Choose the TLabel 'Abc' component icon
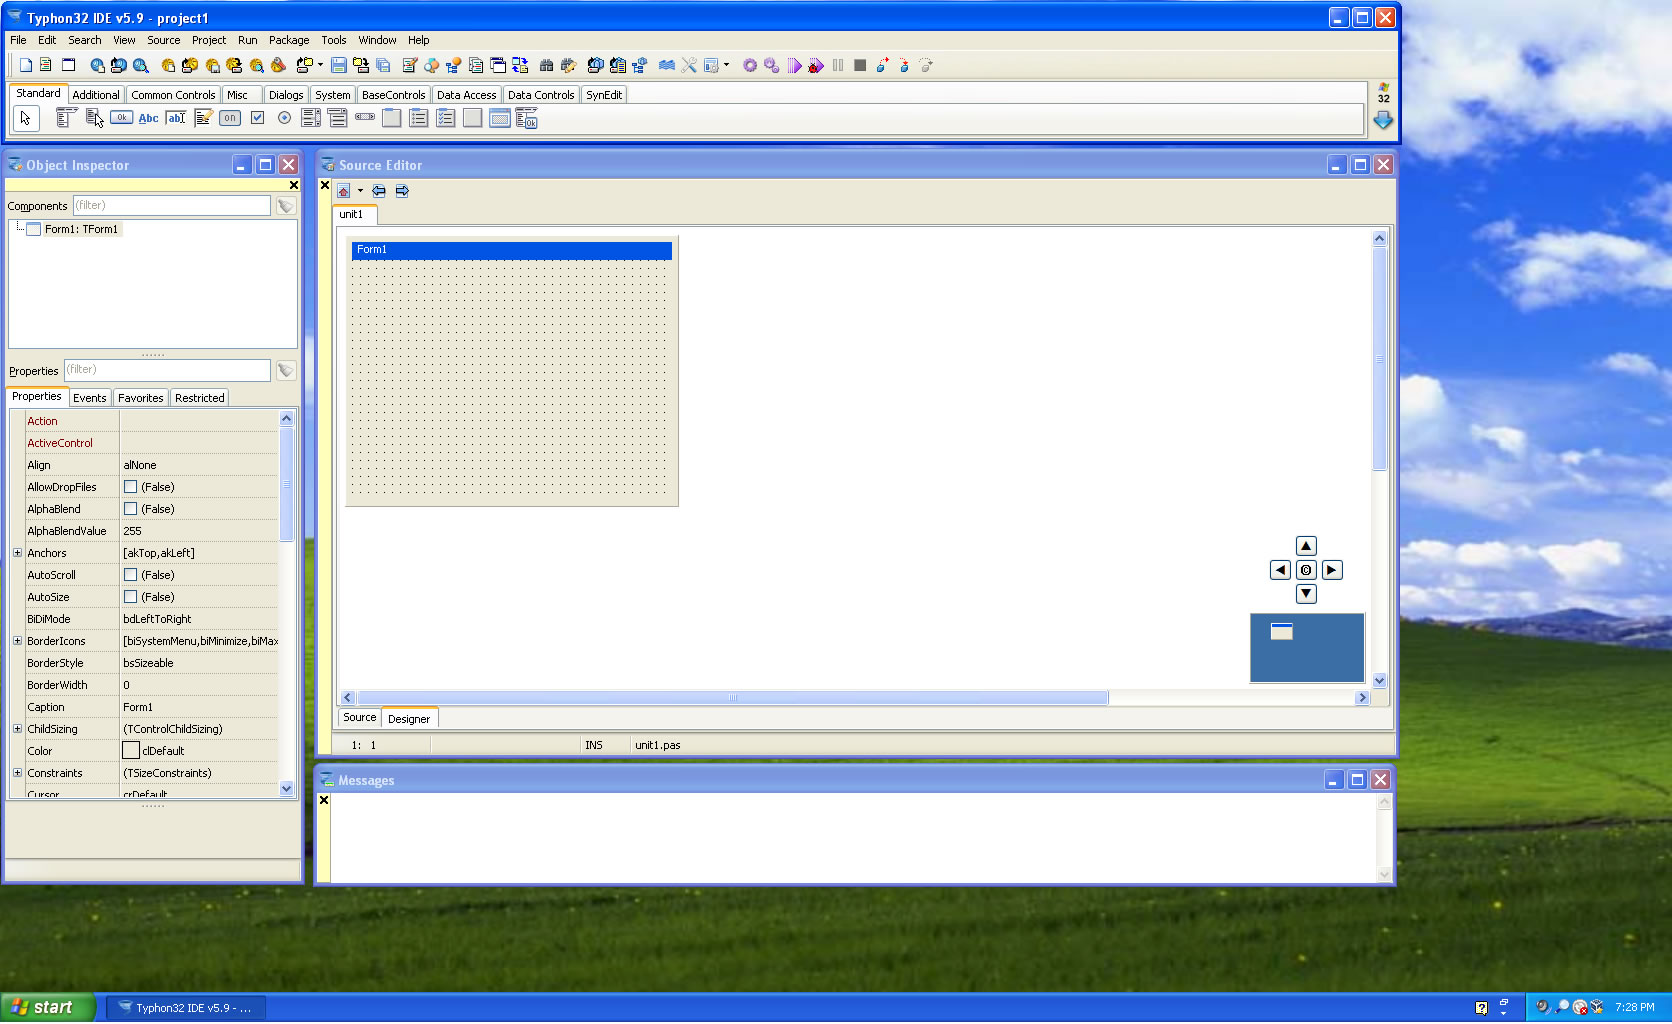The width and height of the screenshot is (1672, 1024). [x=148, y=118]
